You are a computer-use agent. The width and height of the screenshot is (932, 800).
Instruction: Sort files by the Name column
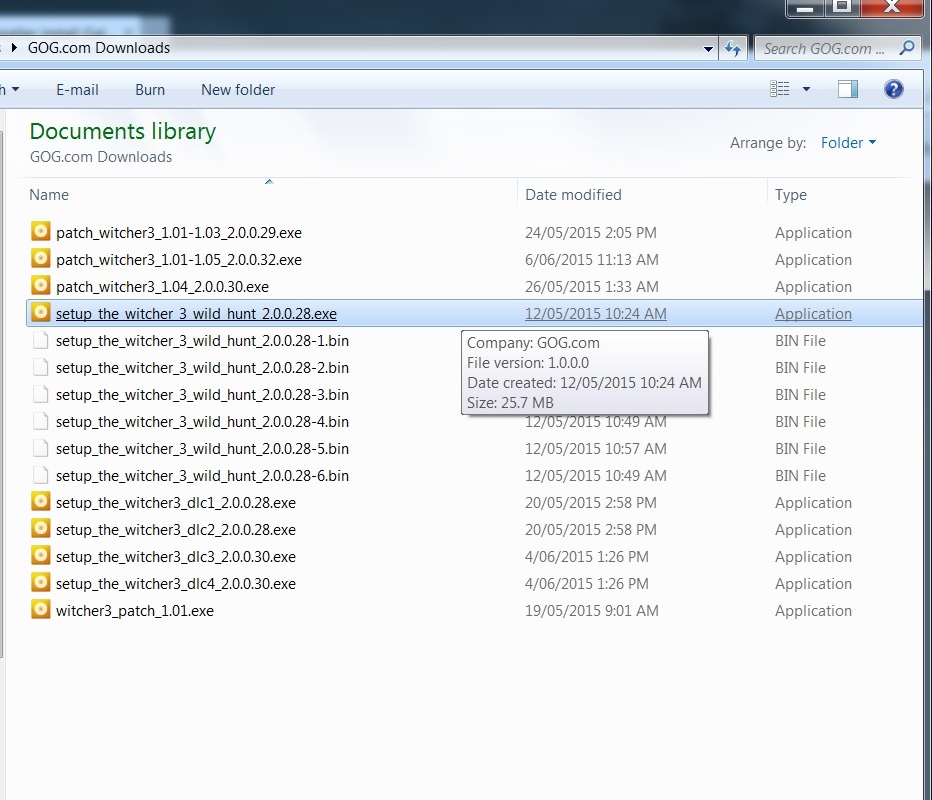coord(49,195)
